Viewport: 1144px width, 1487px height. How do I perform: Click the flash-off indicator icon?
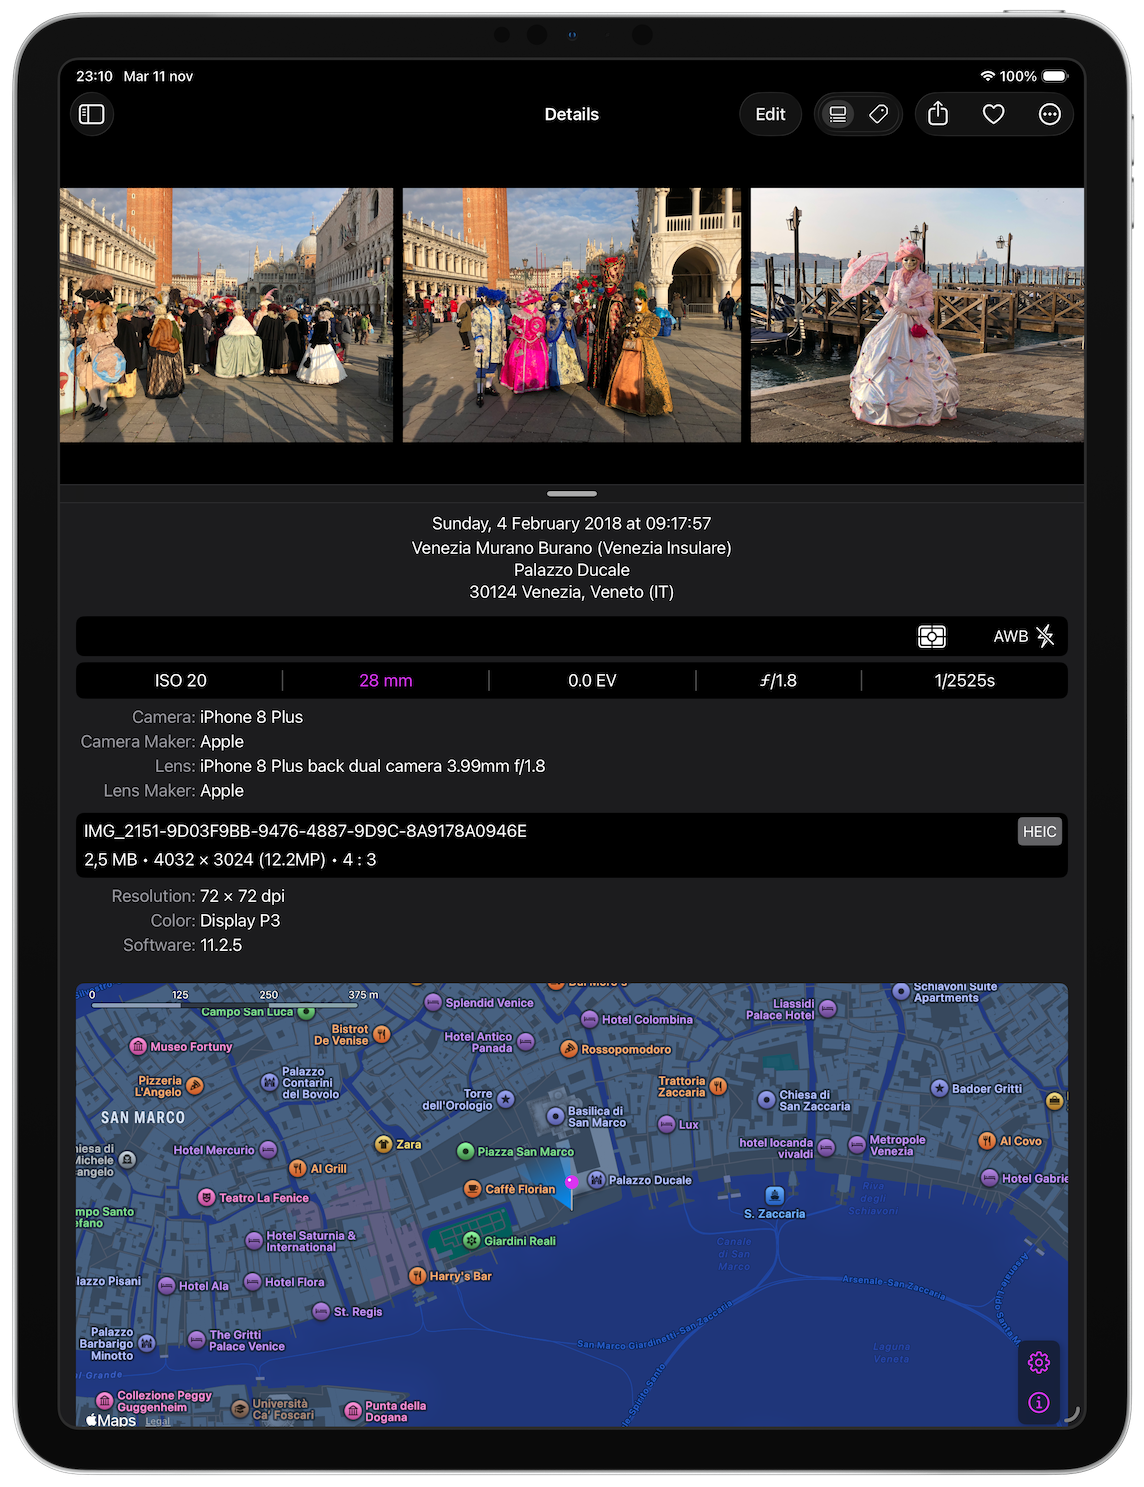coord(1046,636)
